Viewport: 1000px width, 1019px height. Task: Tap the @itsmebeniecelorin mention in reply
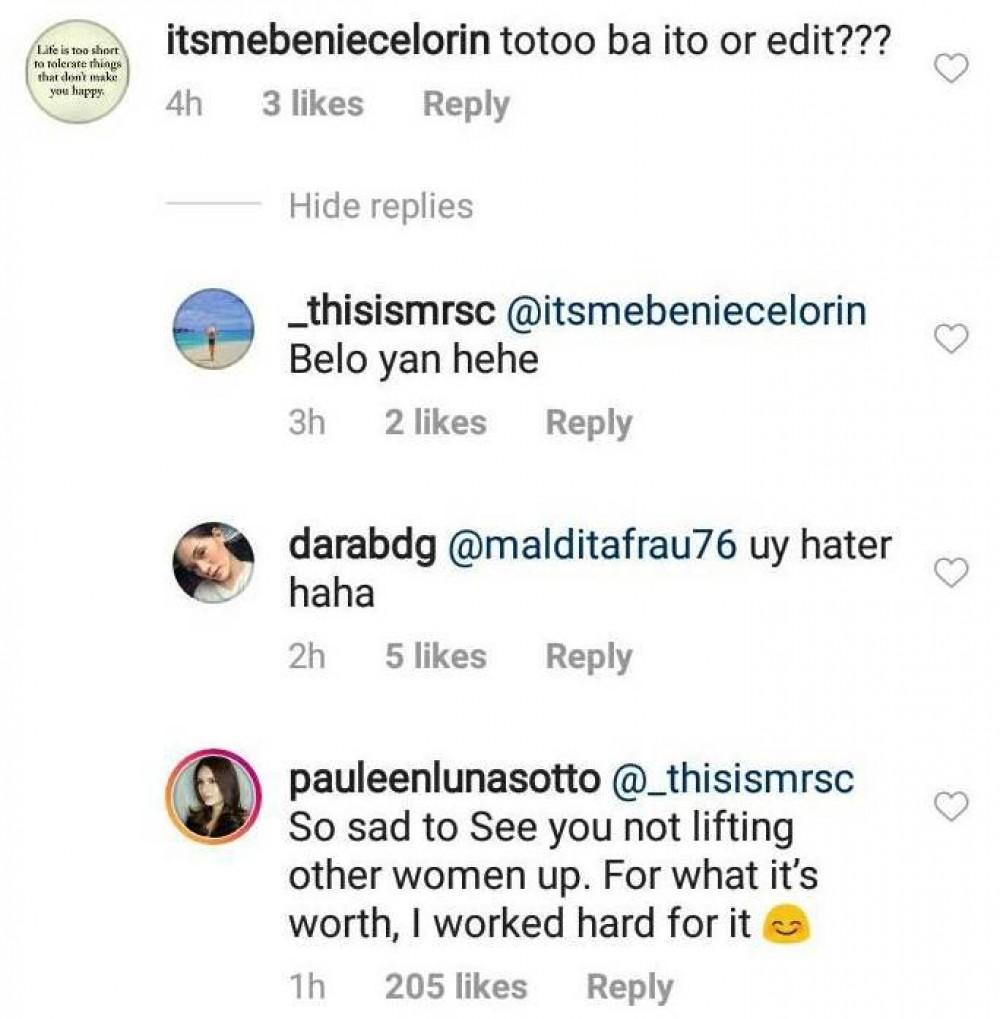687,313
